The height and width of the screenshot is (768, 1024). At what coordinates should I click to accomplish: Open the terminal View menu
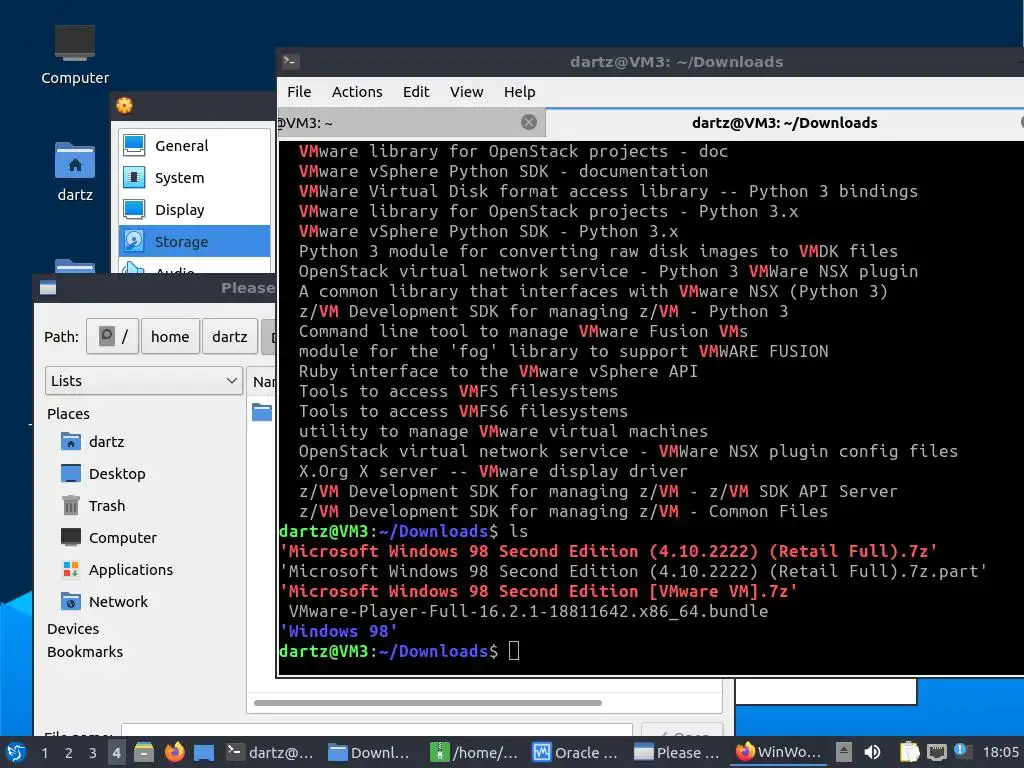pyautogui.click(x=466, y=92)
